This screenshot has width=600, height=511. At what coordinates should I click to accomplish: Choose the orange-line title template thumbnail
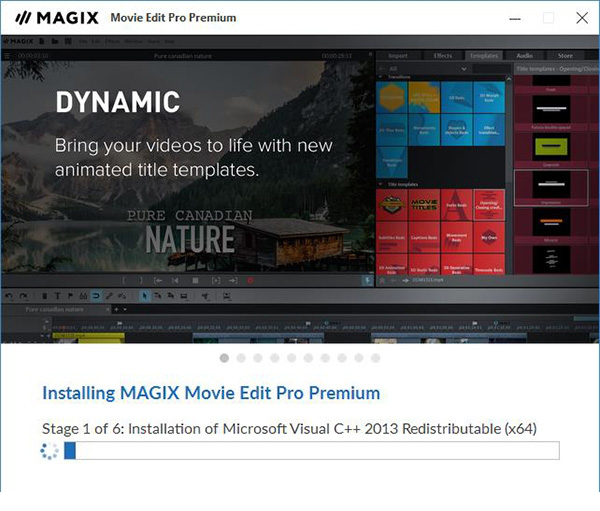[x=551, y=222]
